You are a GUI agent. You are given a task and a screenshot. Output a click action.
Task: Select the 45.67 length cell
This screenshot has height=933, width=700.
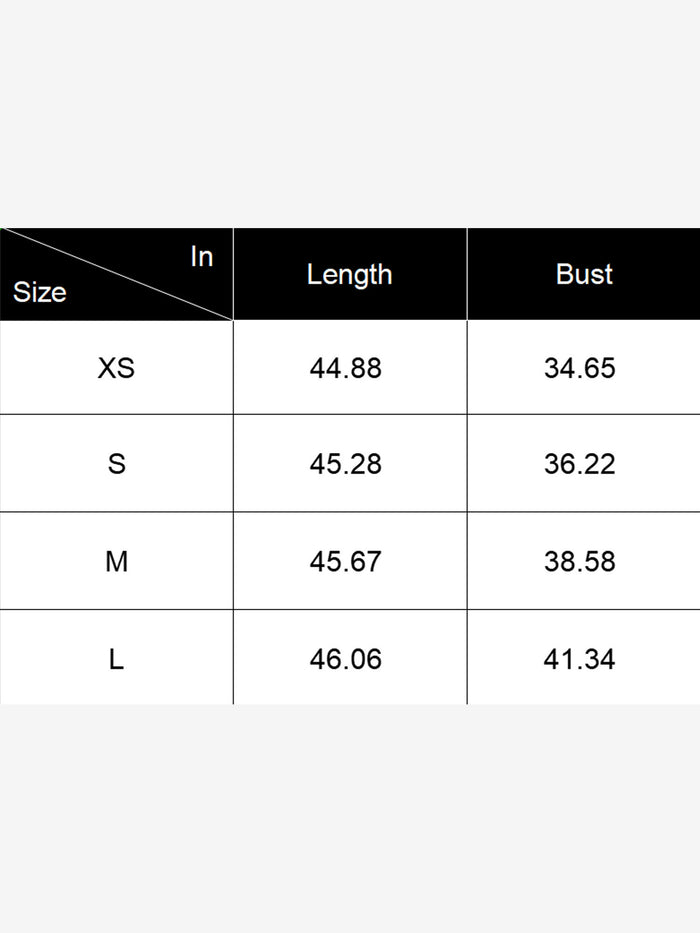click(x=346, y=562)
